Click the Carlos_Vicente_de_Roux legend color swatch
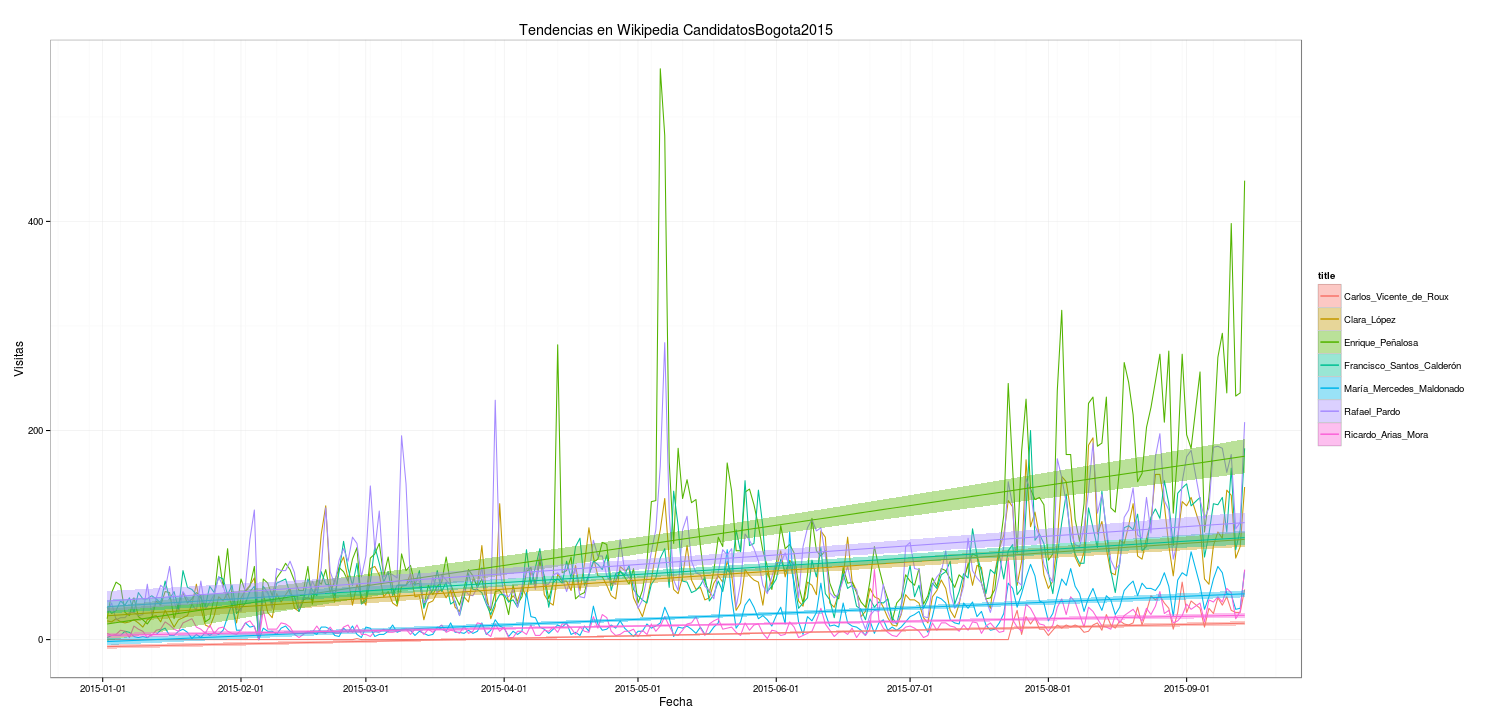1500x720 pixels. [x=1329, y=296]
